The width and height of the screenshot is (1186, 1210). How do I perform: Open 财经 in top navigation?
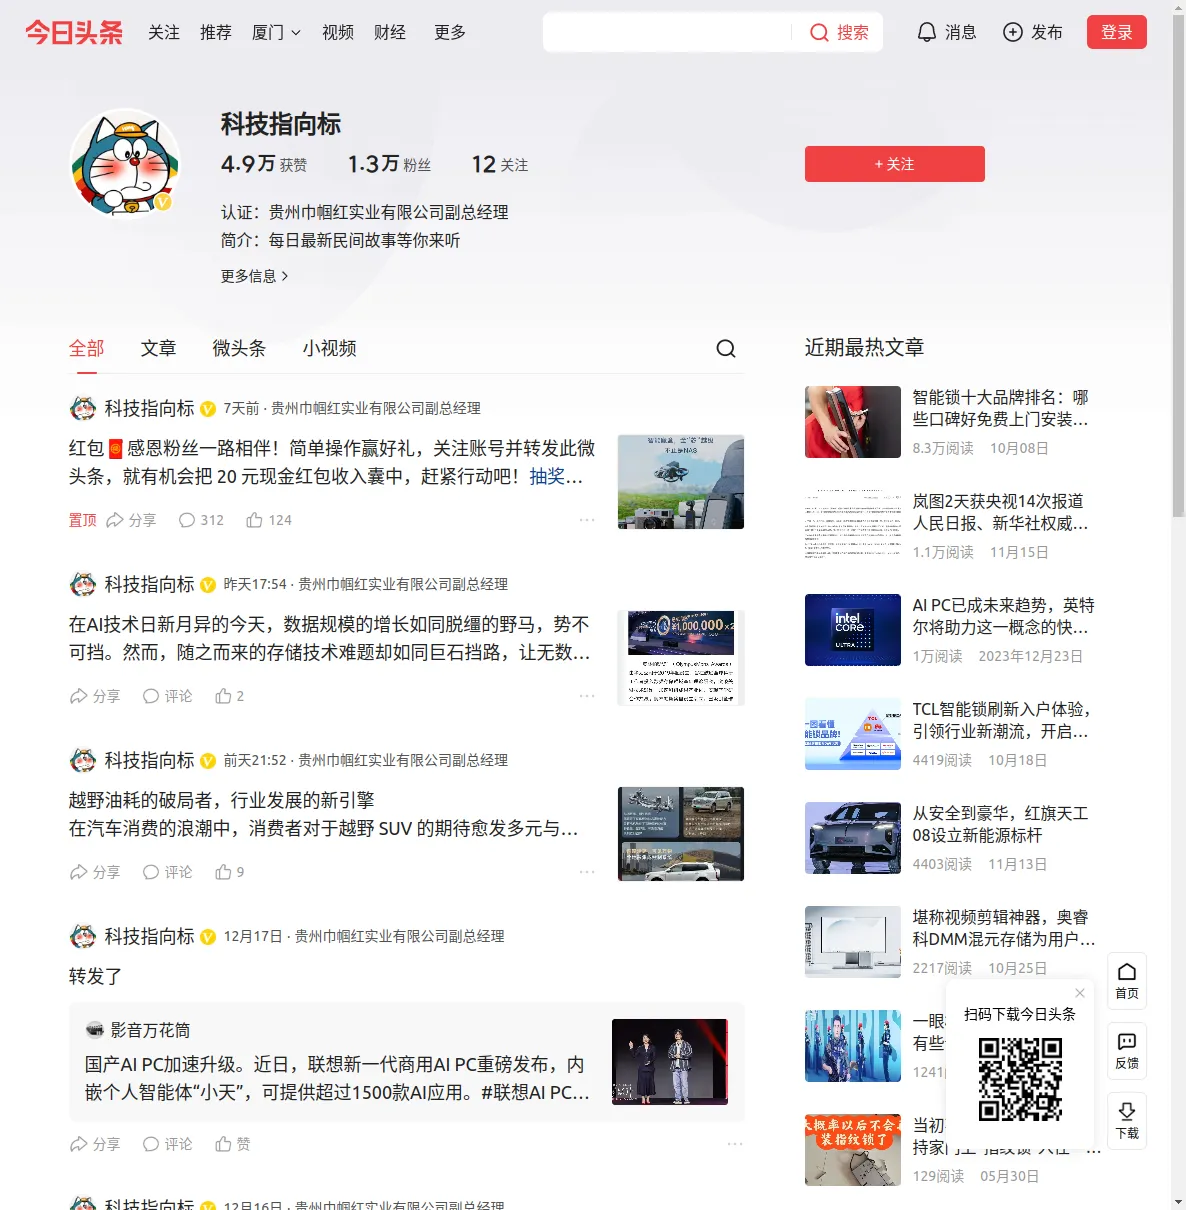tap(390, 33)
